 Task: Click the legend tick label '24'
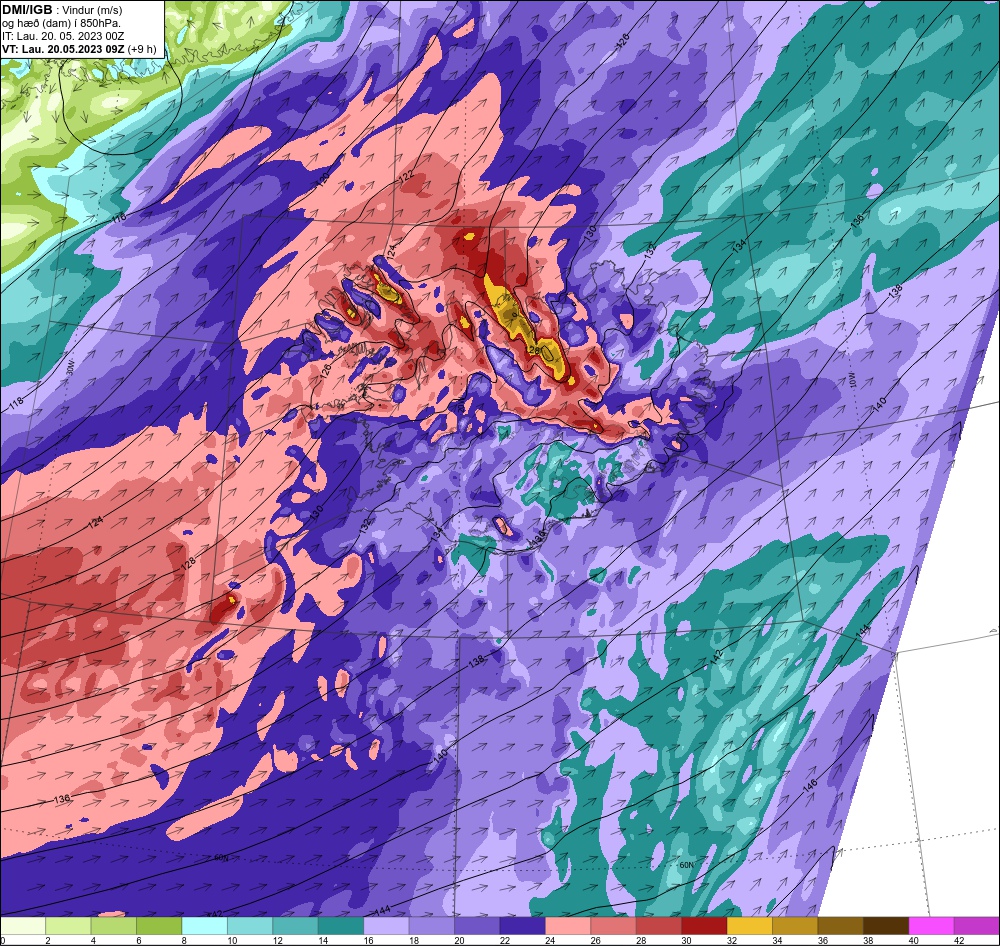click(549, 940)
